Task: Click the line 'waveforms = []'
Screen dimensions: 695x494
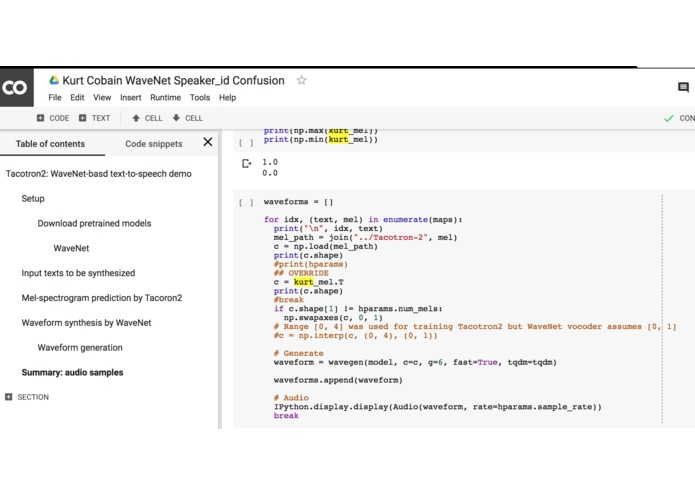Action: click(298, 202)
